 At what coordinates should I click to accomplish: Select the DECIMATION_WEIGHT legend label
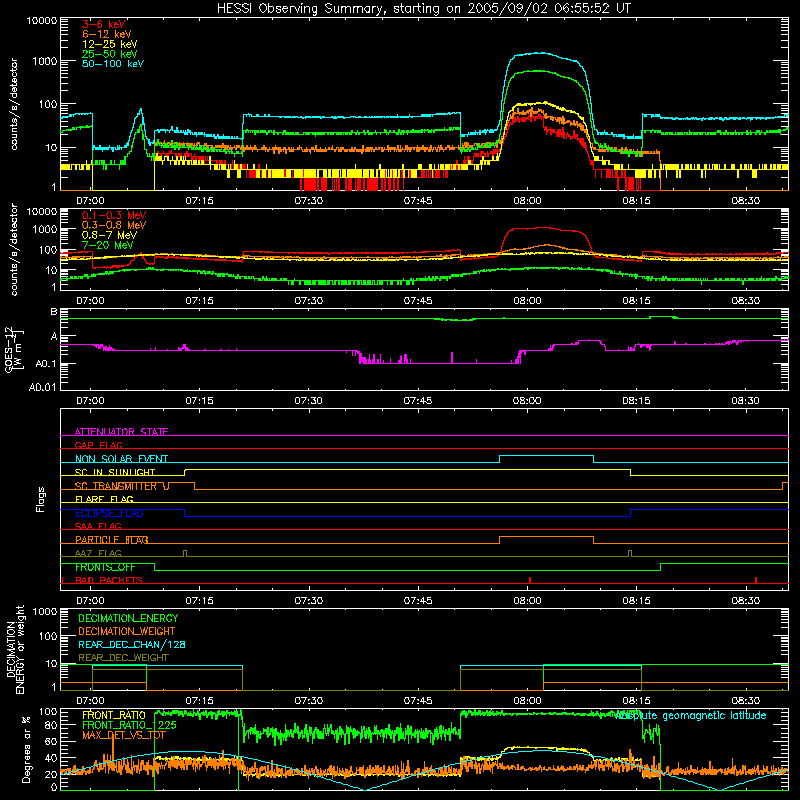[127, 632]
